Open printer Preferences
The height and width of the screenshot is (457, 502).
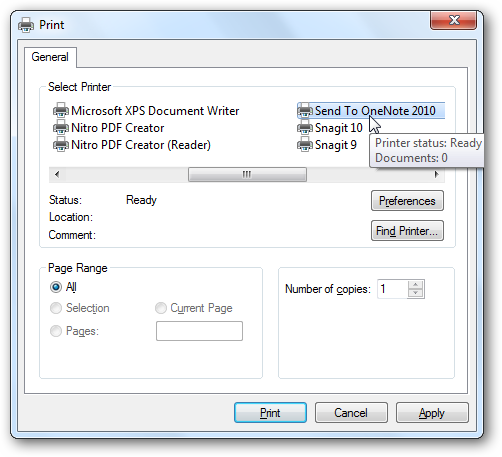pos(407,201)
